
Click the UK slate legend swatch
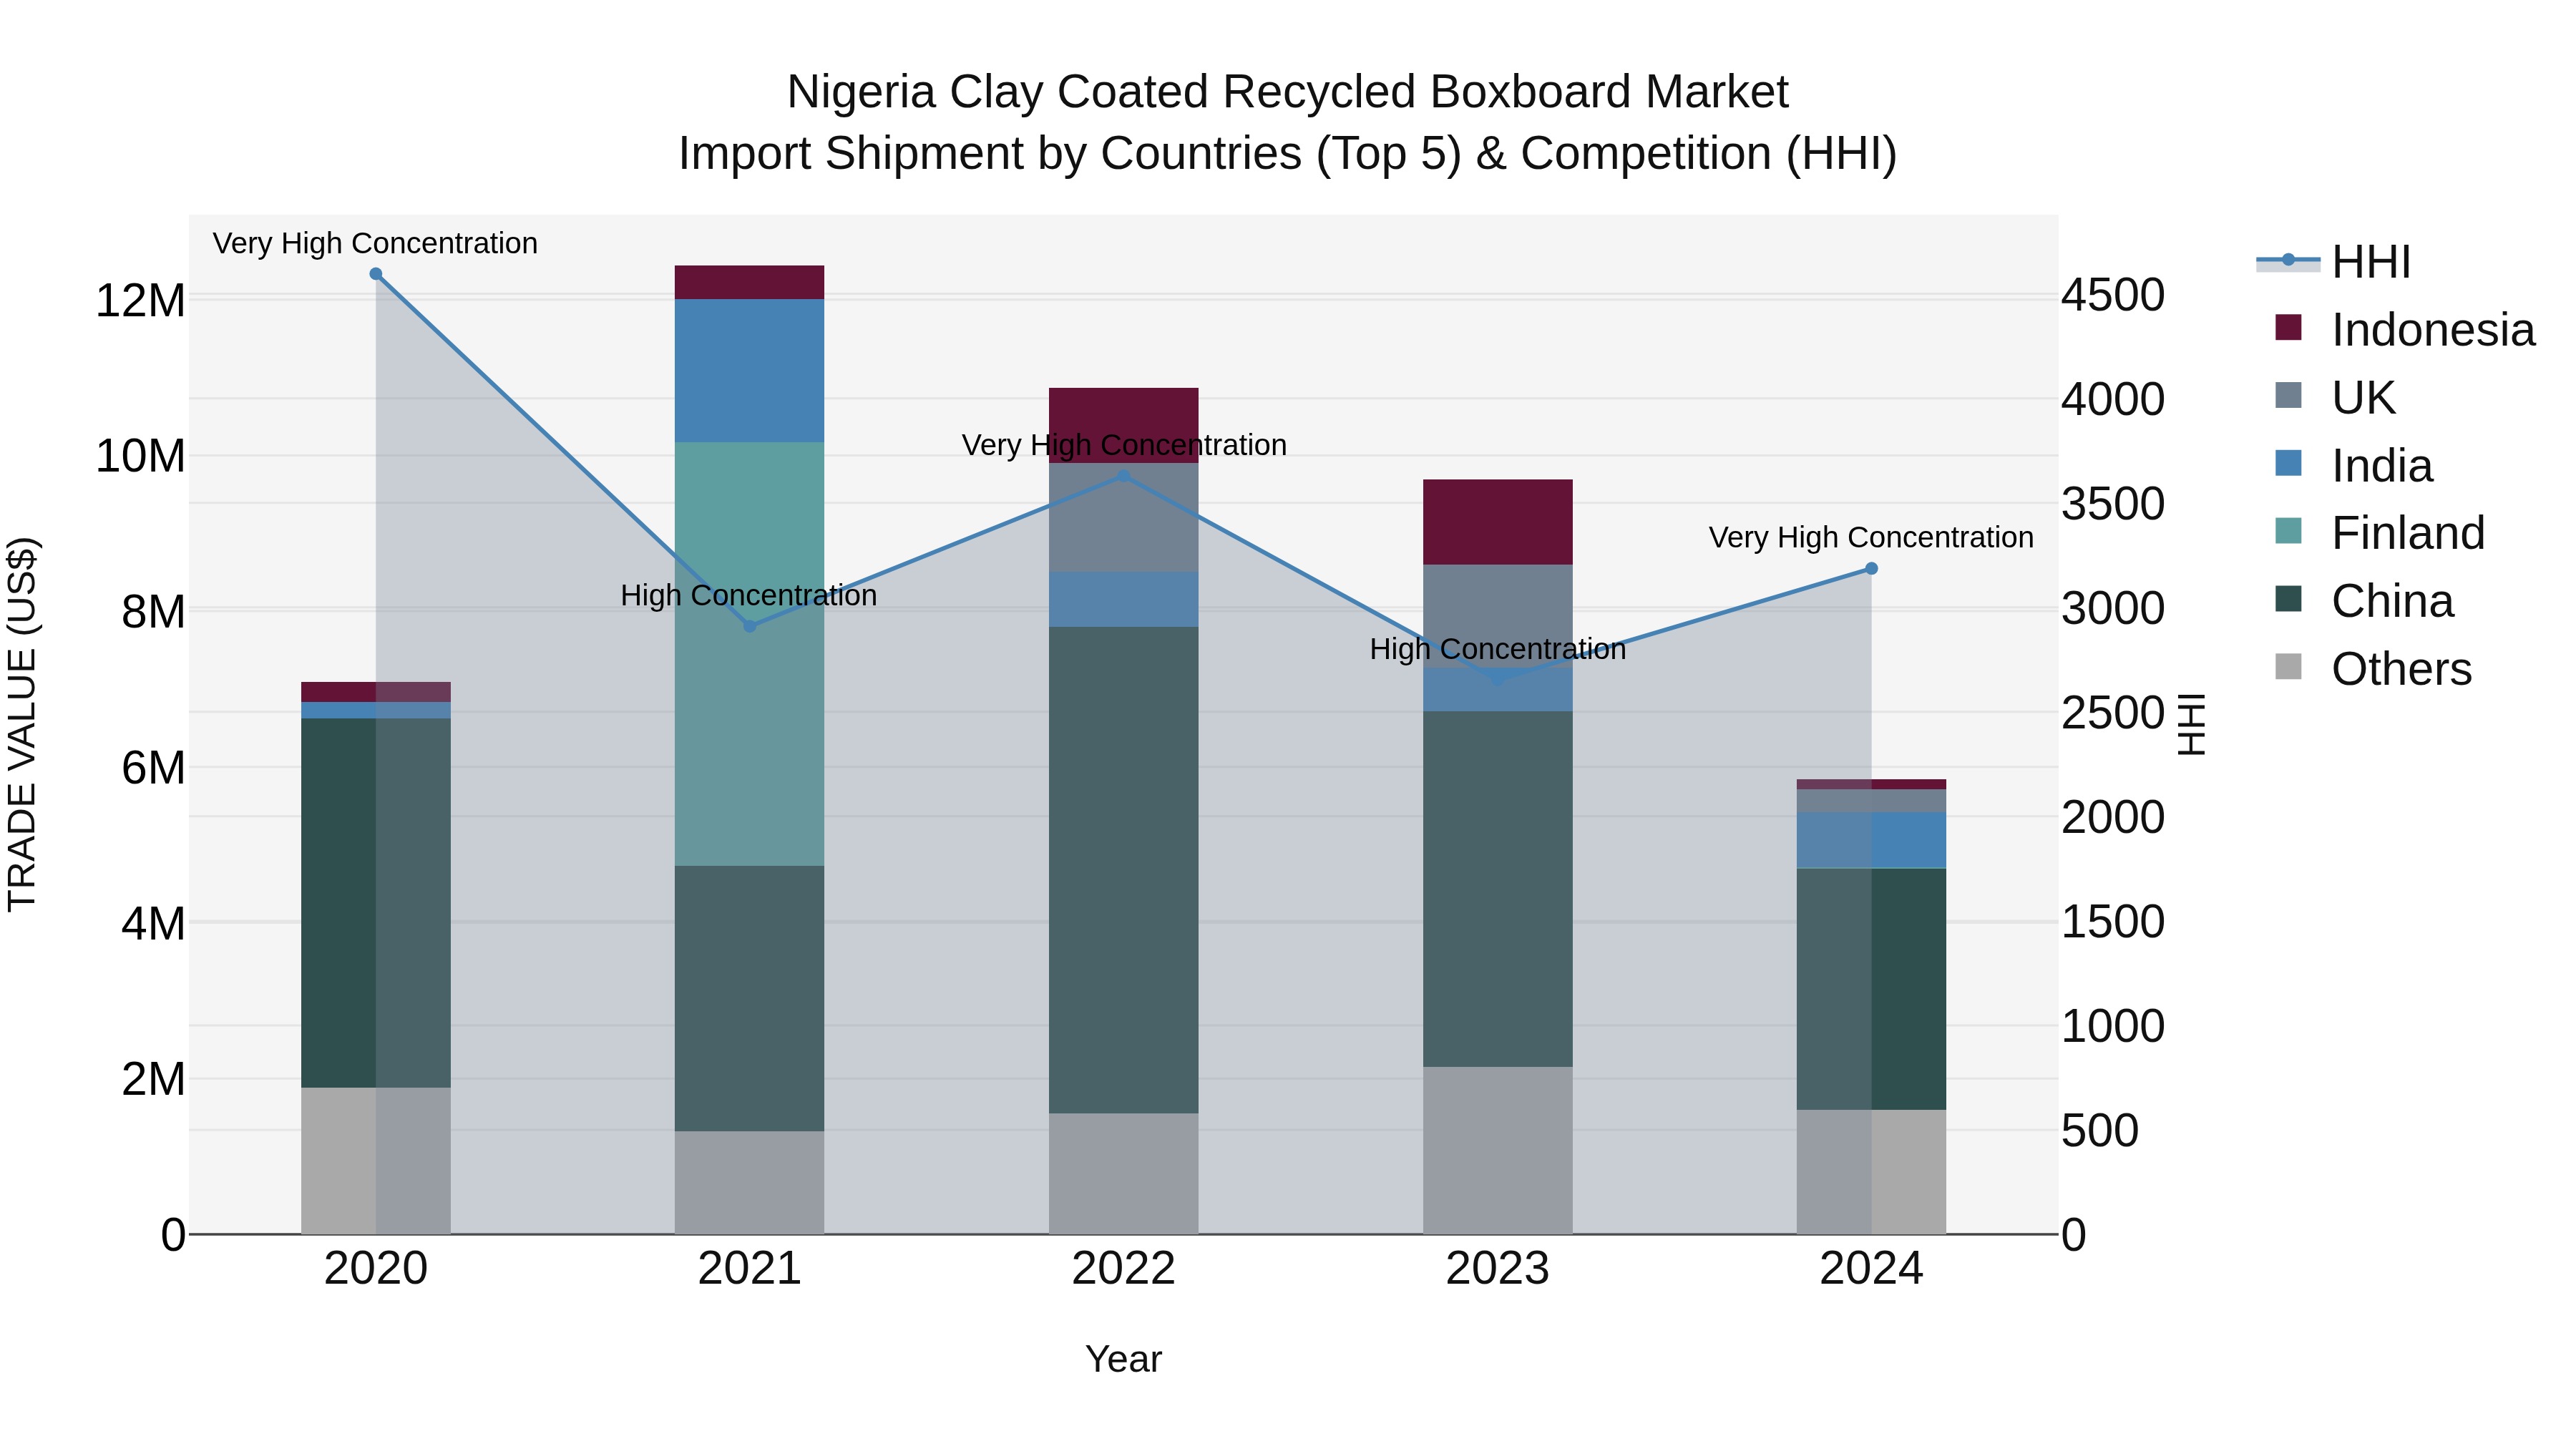click(x=2288, y=395)
